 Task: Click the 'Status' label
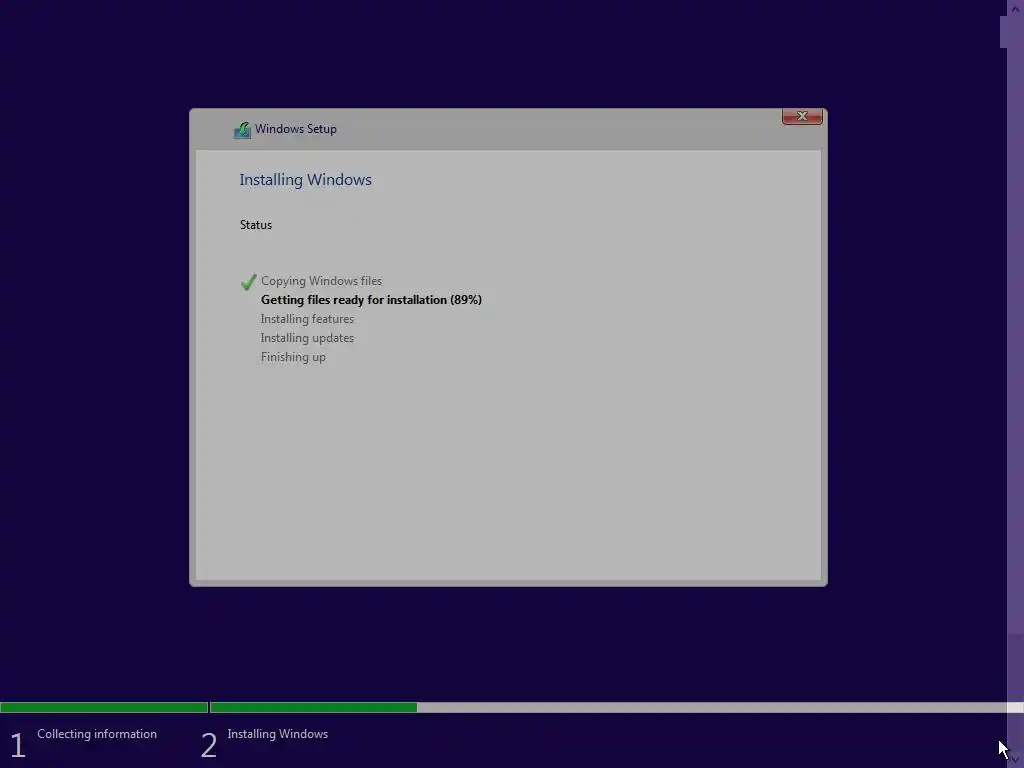[255, 225]
